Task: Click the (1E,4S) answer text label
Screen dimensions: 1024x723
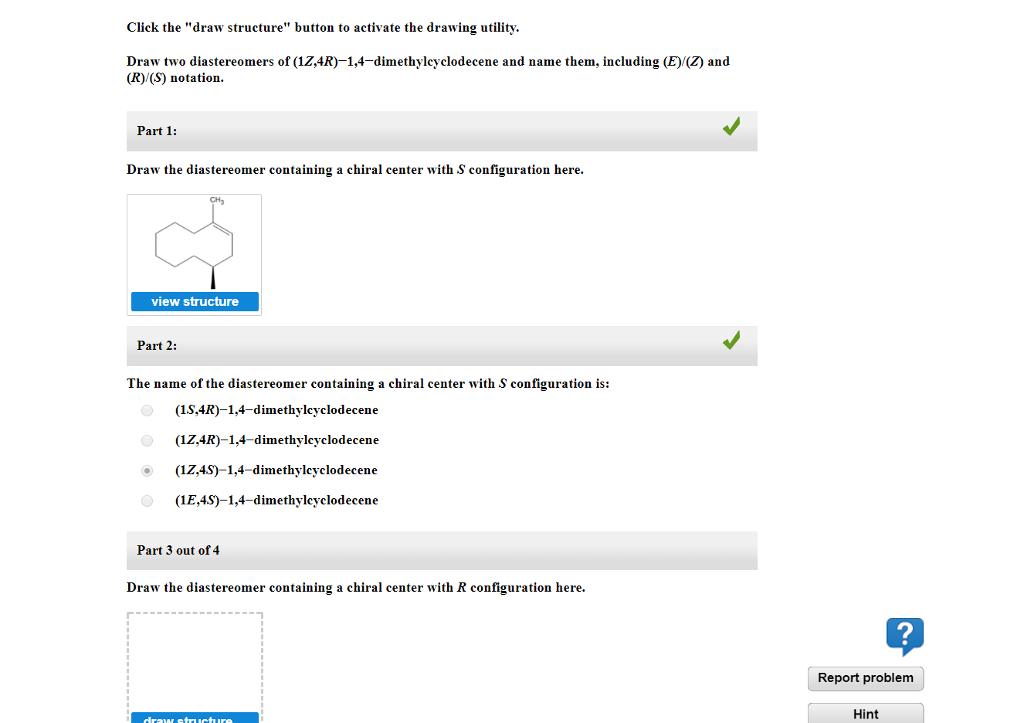Action: 277,500
